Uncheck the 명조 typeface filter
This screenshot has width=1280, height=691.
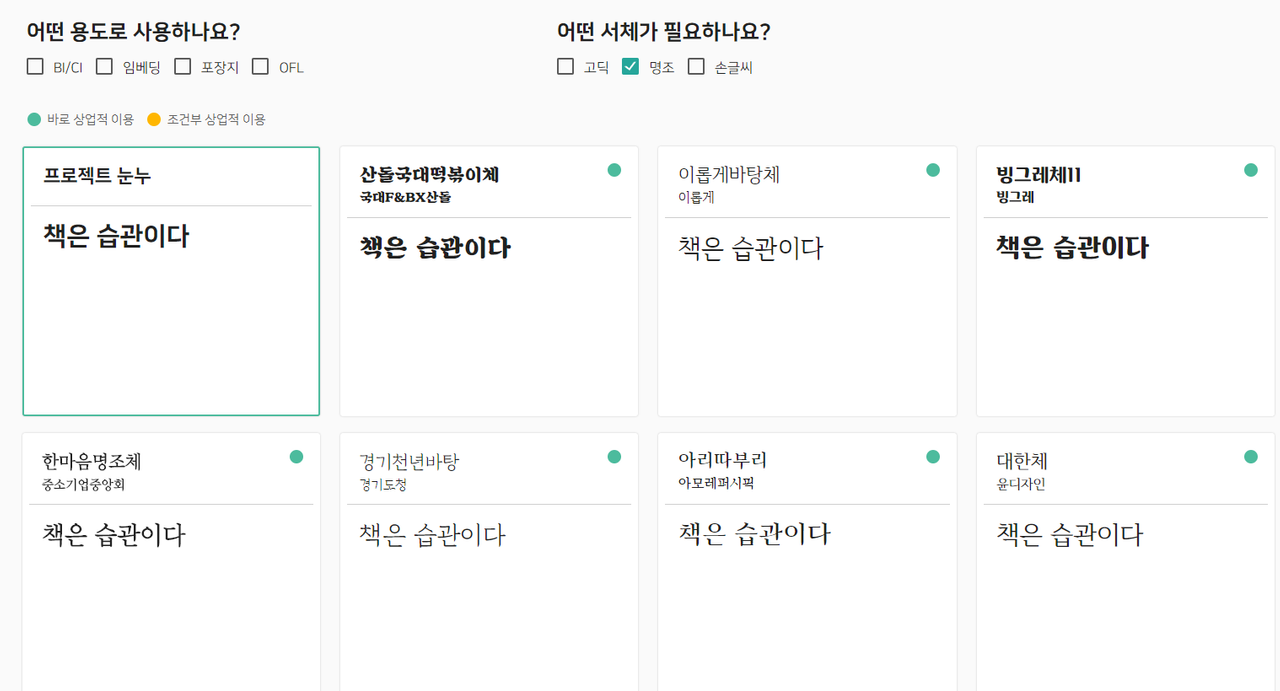click(x=630, y=67)
